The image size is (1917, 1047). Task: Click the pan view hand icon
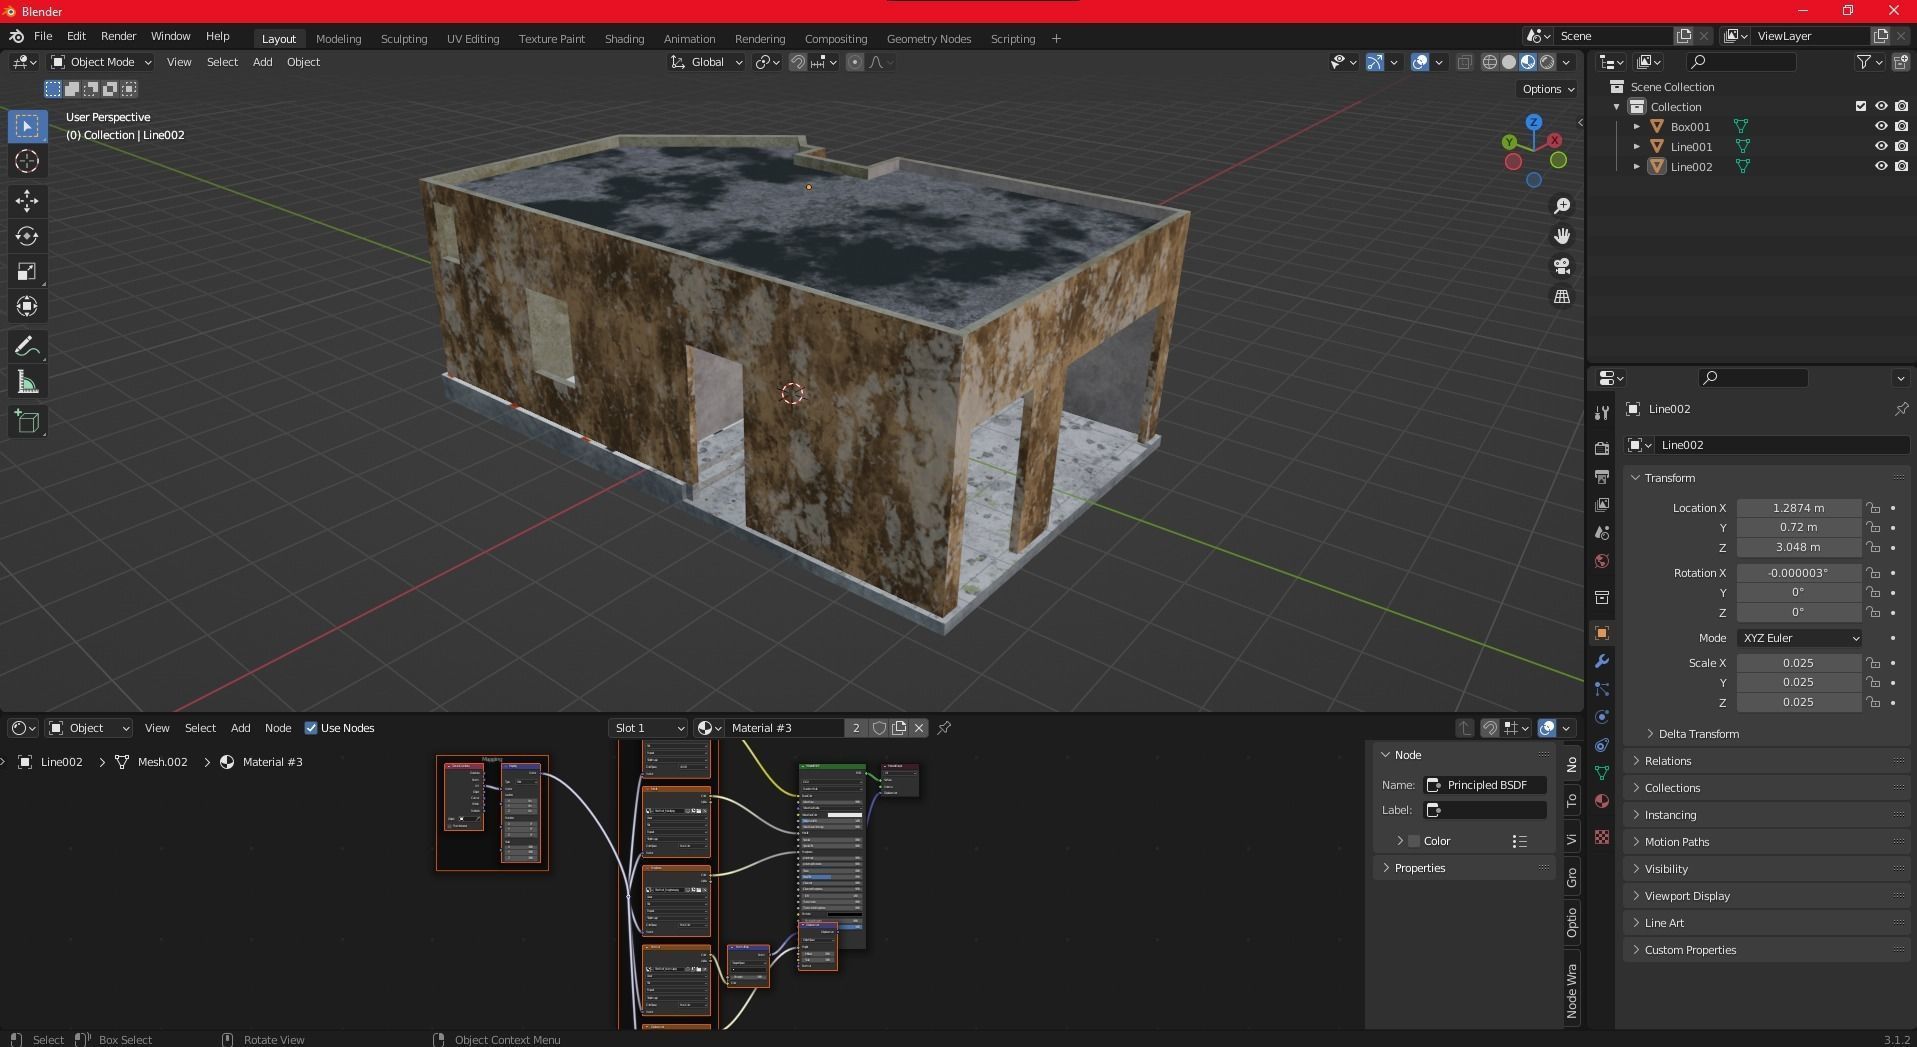(1561, 236)
